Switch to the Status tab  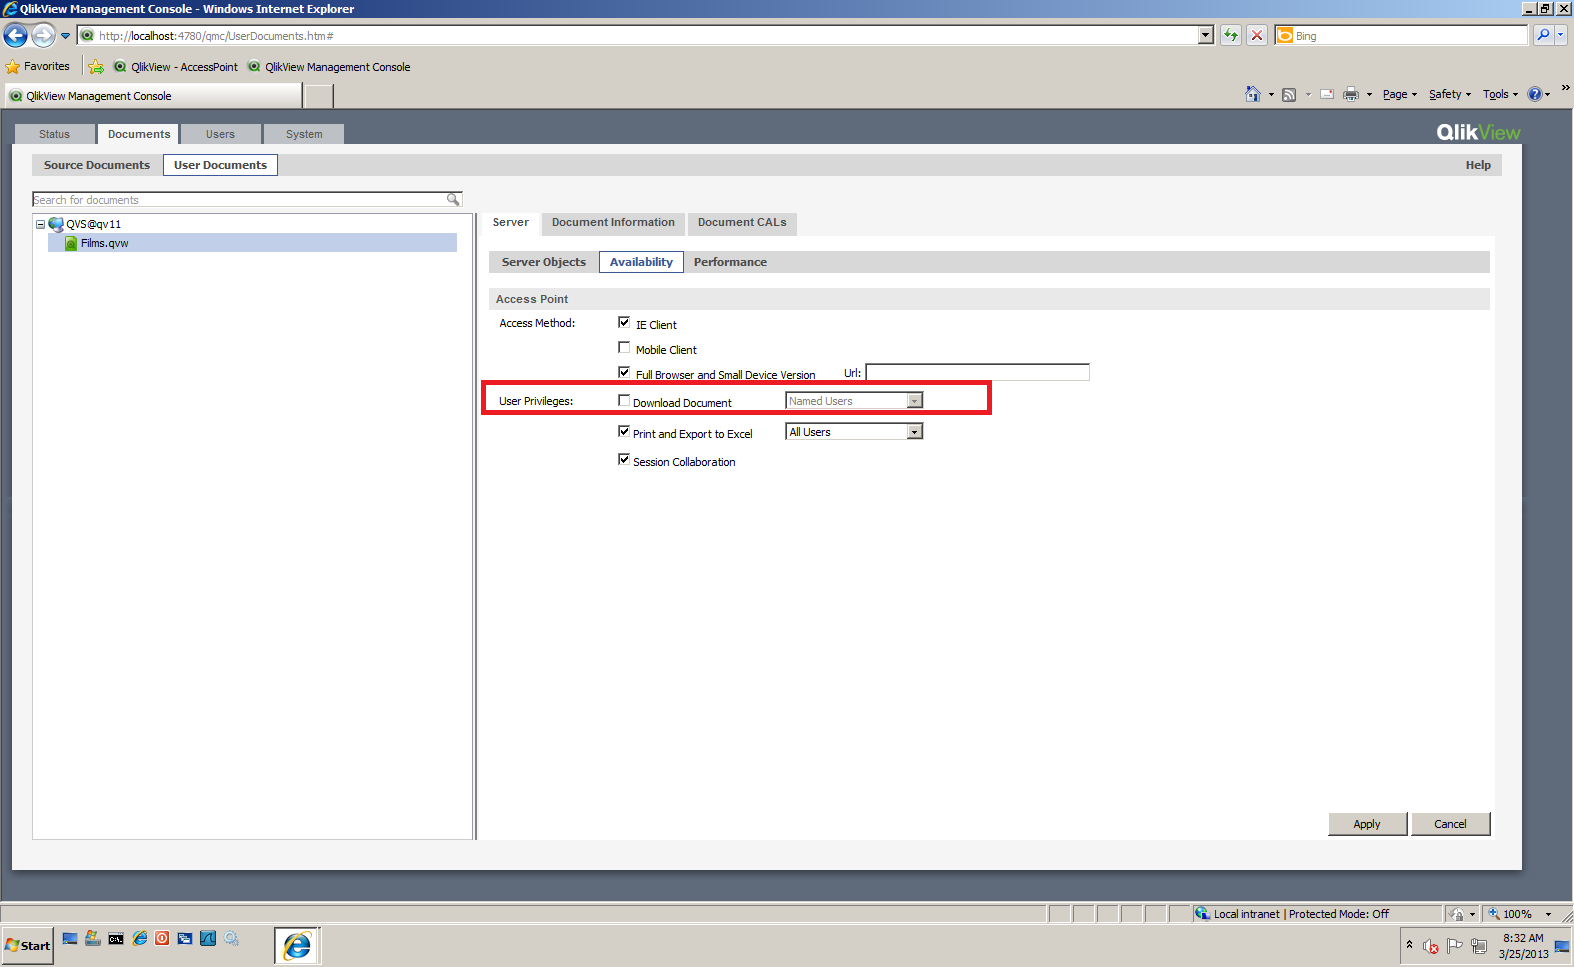pyautogui.click(x=55, y=134)
